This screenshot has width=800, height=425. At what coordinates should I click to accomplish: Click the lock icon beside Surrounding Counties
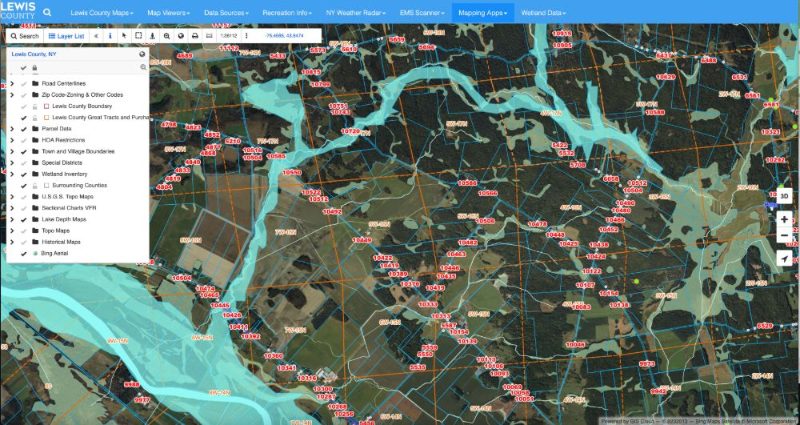[35, 186]
